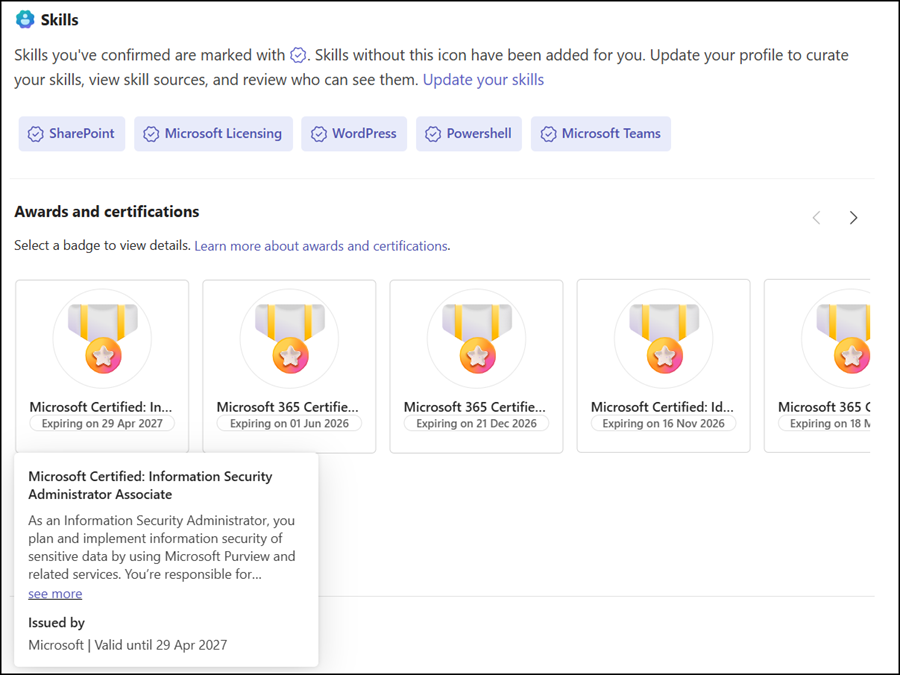Viewport: 900px width, 675px height.
Task: Select the Powershell skill chip
Action: [x=469, y=134]
